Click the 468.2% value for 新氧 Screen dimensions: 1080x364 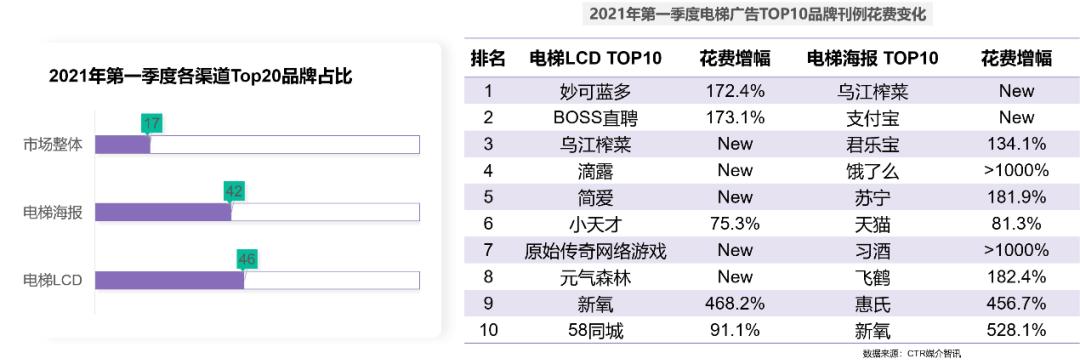tap(735, 303)
